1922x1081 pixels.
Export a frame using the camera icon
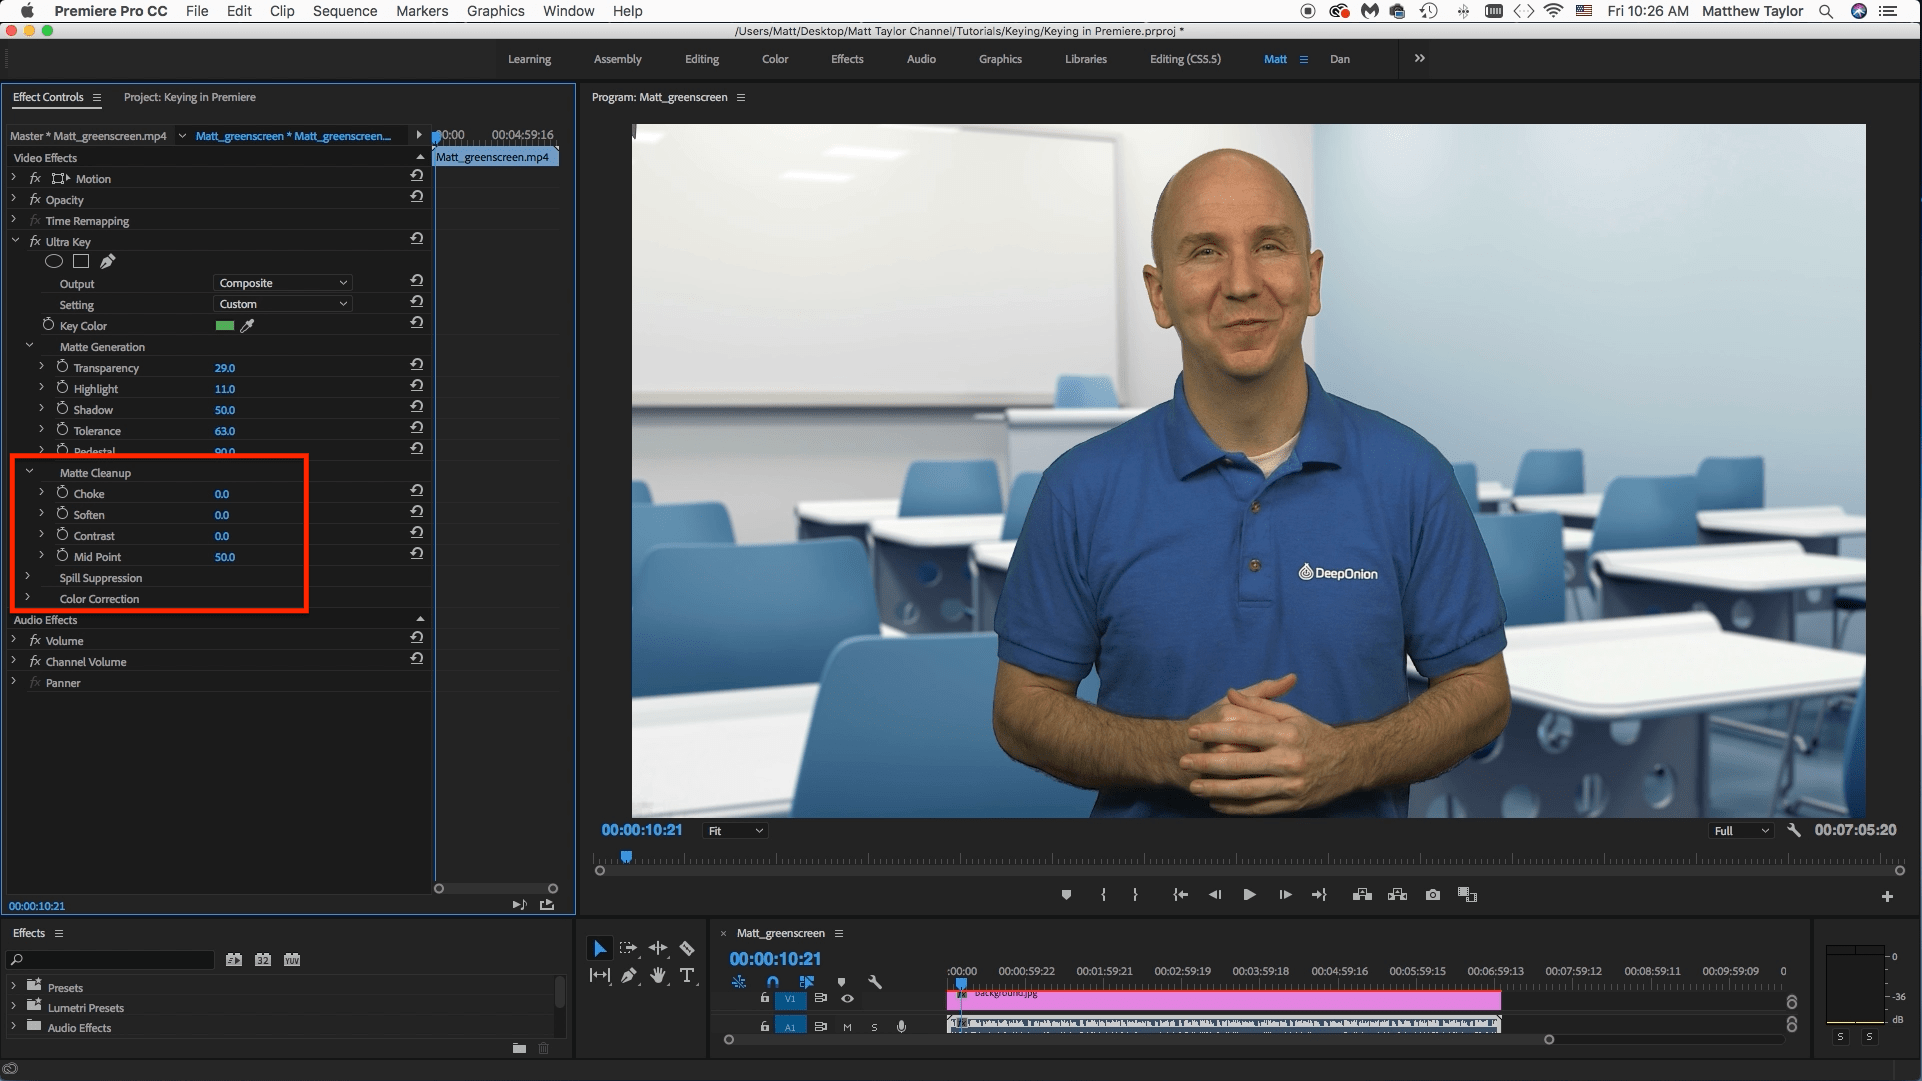click(1432, 895)
